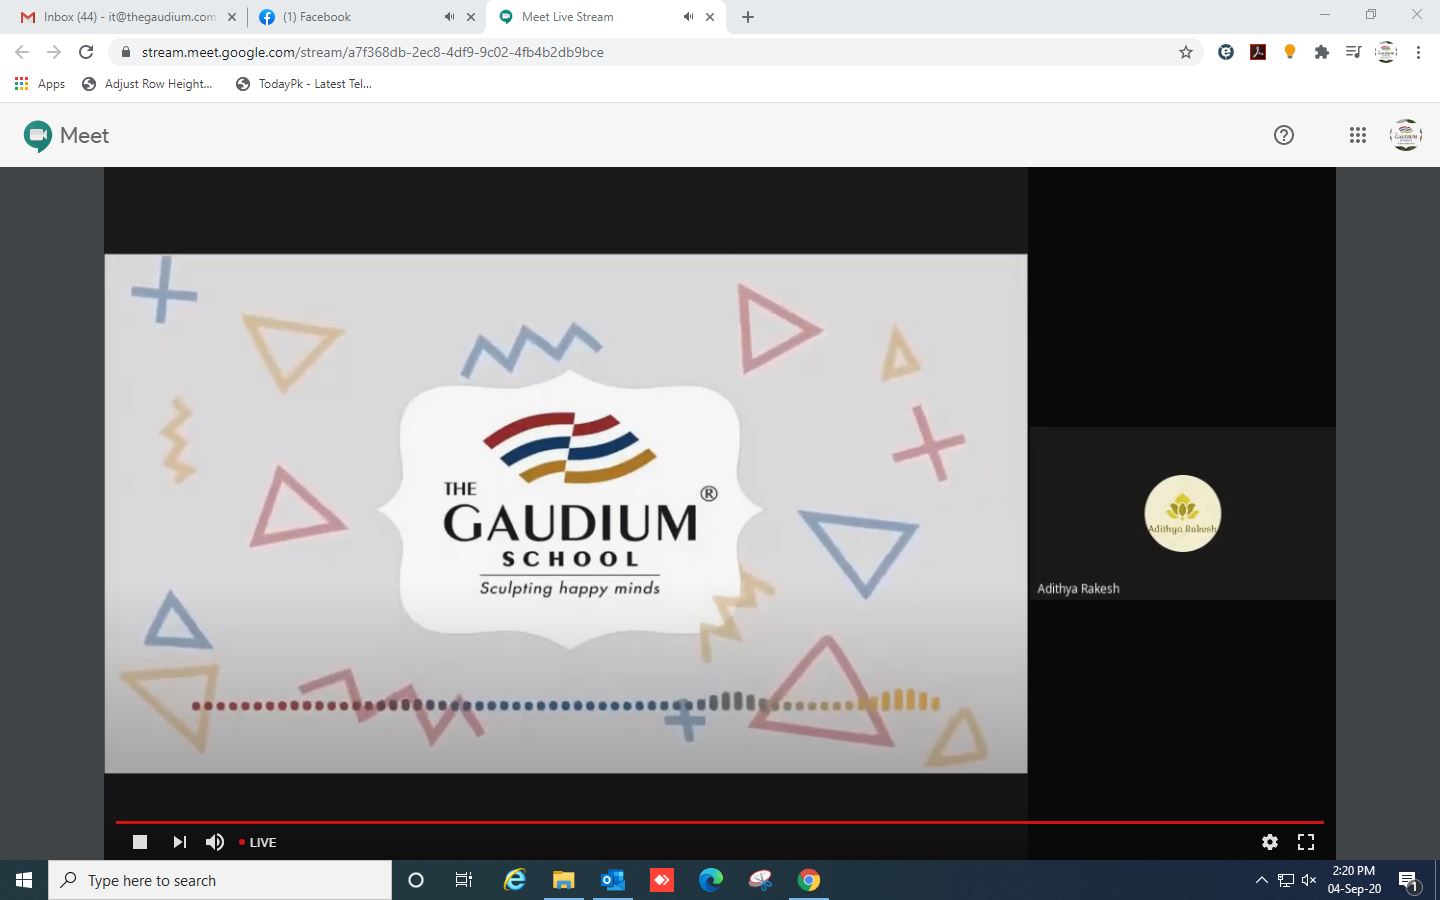Open the media control playlist icon
The height and width of the screenshot is (900, 1440).
[x=1353, y=52]
